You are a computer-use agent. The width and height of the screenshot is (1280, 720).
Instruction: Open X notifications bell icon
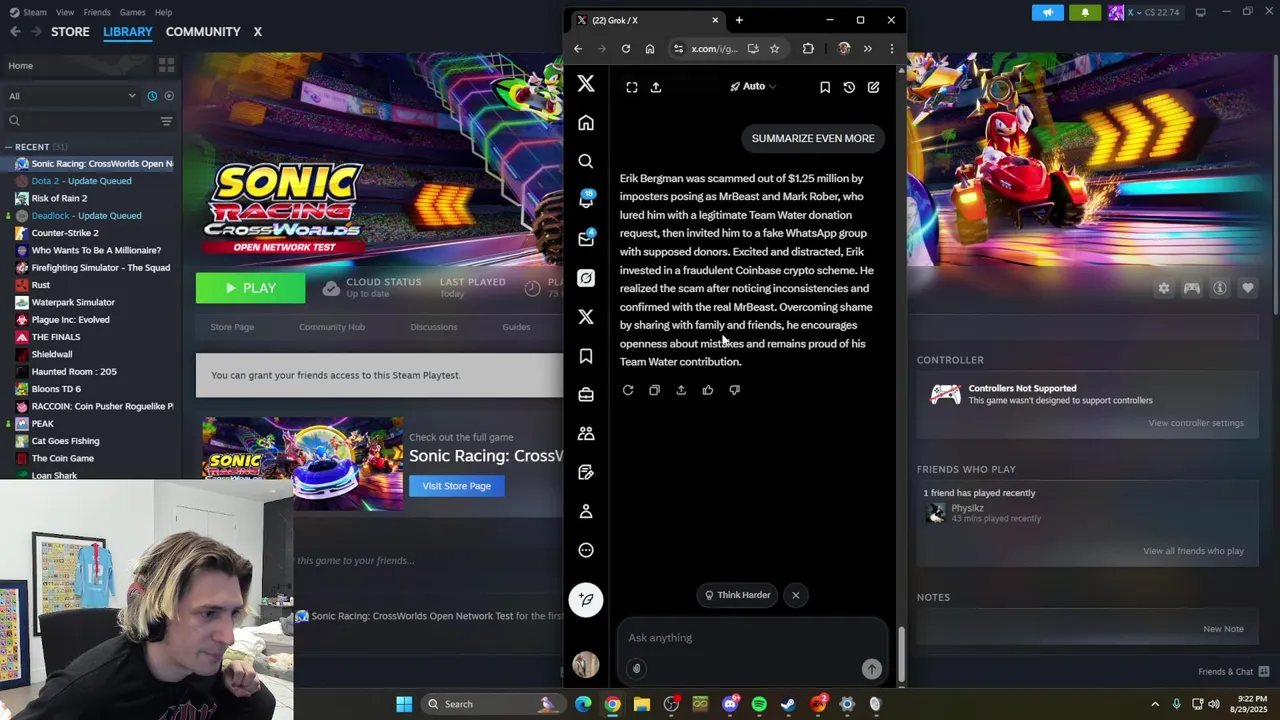point(586,200)
